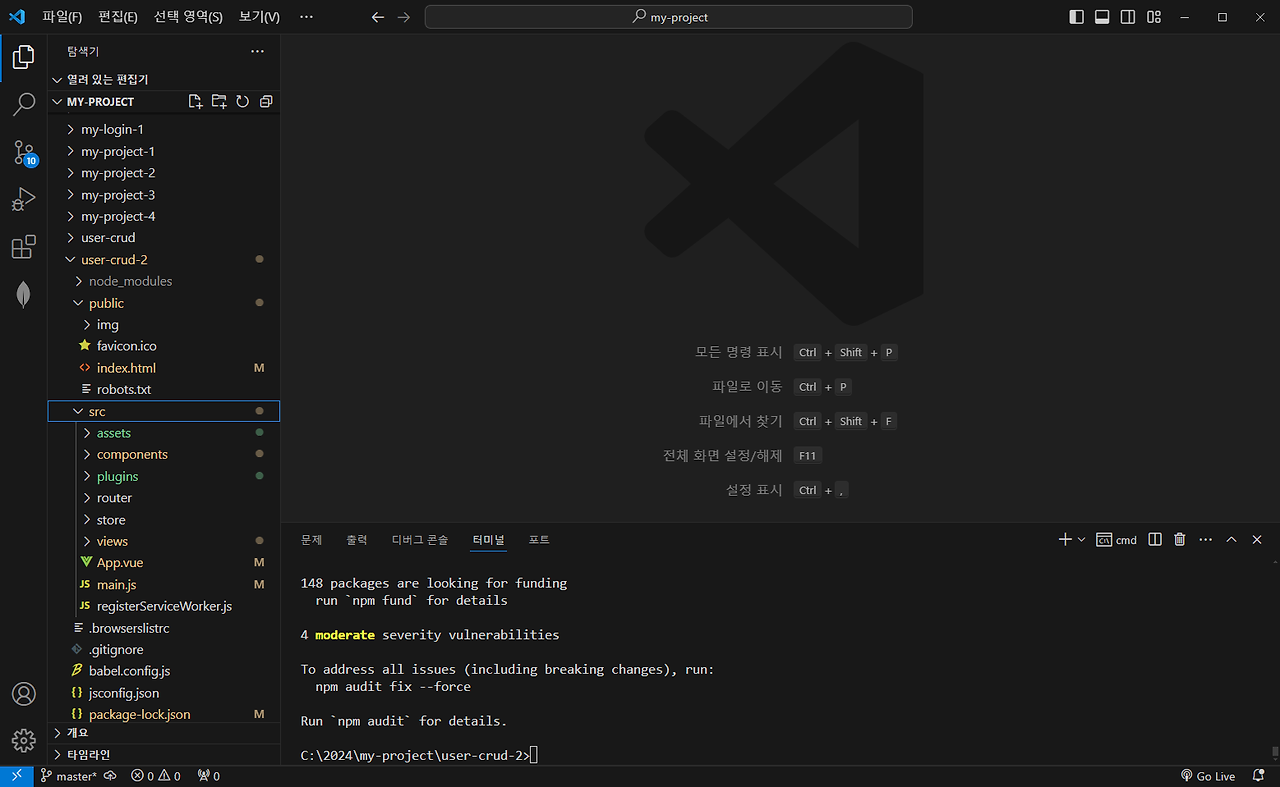The image size is (1280, 787).
Task: Click the remote window indicator in status bar
Action: (x=17, y=776)
